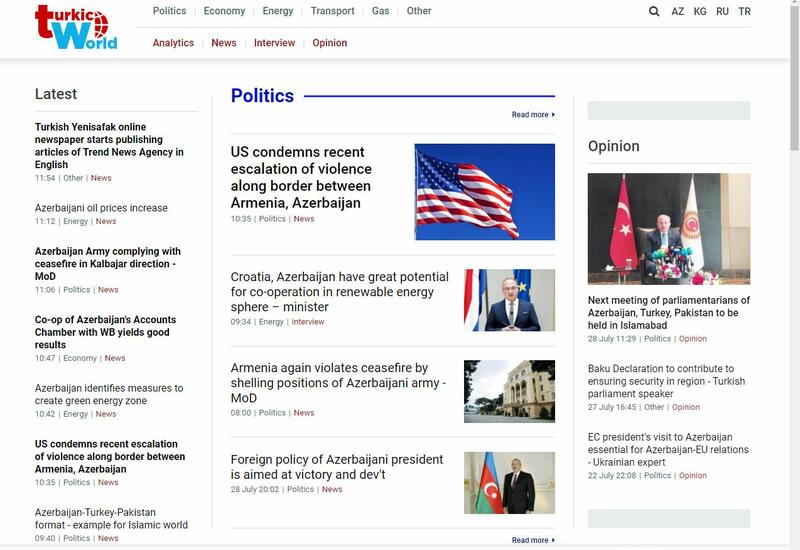Open the search magnifier icon
Screen dimensions: 800x550
tap(654, 11)
